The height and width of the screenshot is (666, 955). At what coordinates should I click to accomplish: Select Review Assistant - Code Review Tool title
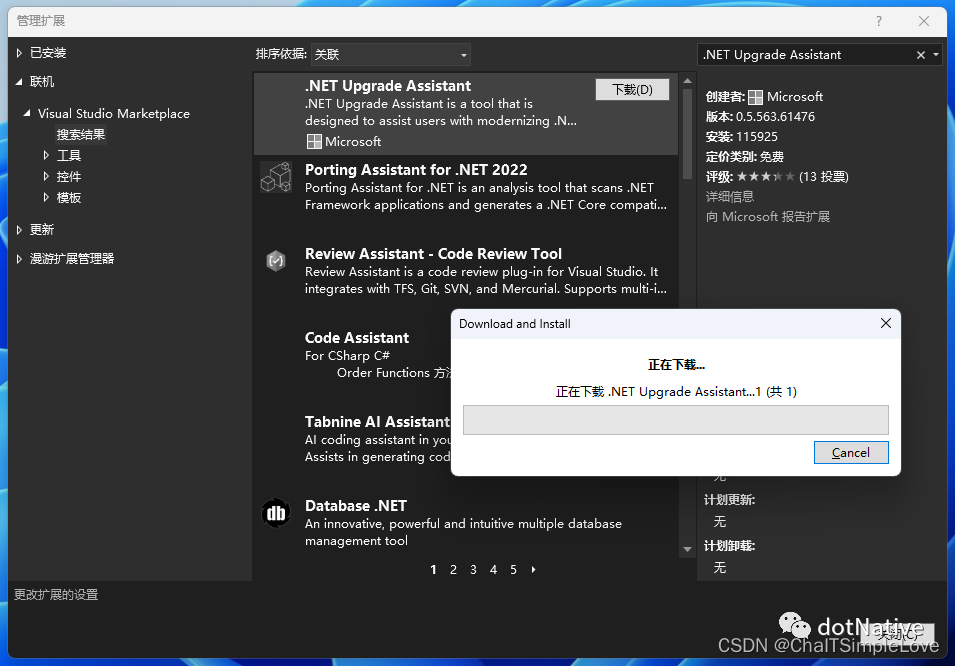click(433, 254)
